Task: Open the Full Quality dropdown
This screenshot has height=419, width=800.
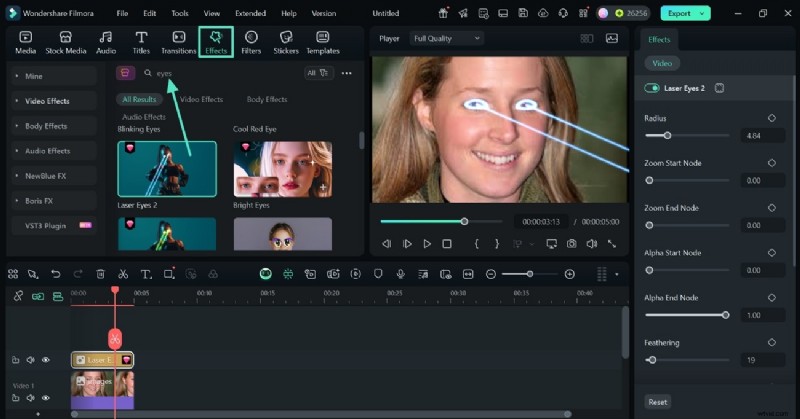Action: point(446,38)
